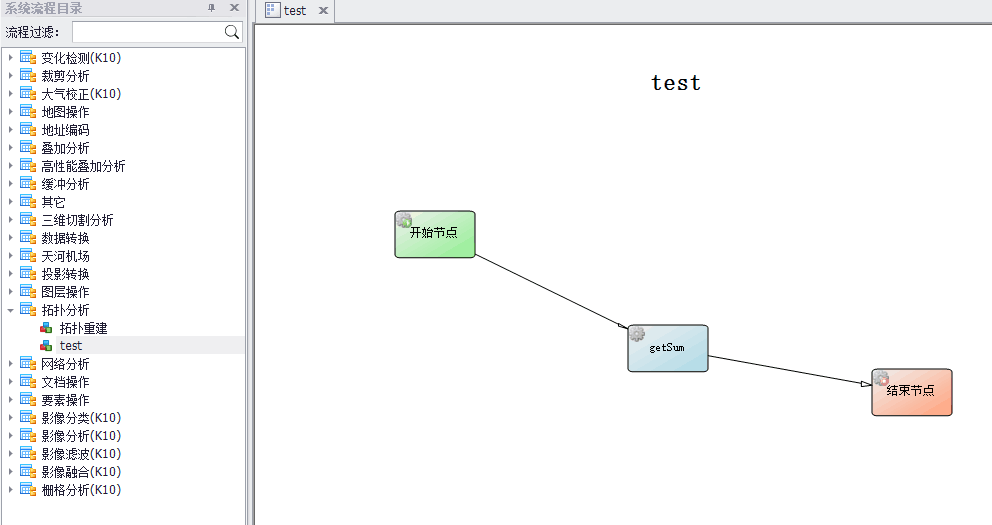Click the gear icon on 结束节点 node
Image resolution: width=992 pixels, height=525 pixels.
[881, 378]
